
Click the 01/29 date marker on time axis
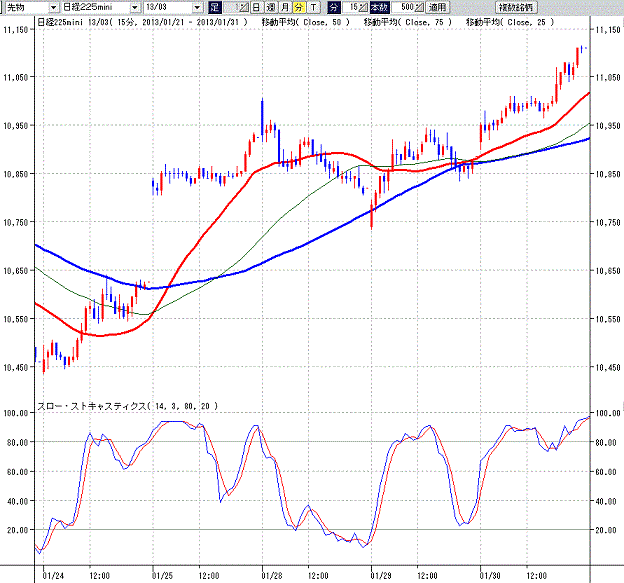[x=381, y=576]
